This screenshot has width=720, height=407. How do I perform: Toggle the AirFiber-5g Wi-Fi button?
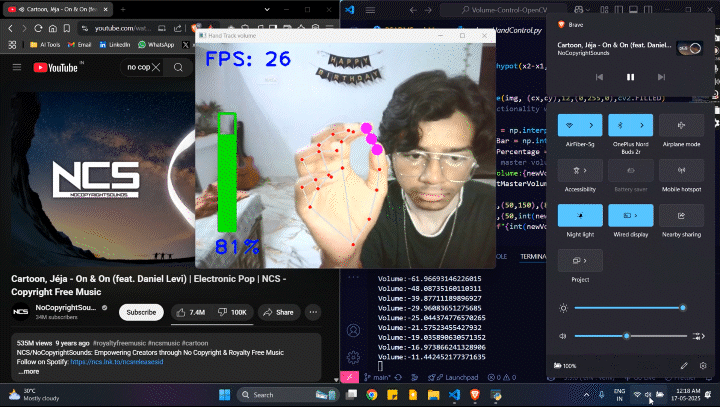[x=569, y=125]
